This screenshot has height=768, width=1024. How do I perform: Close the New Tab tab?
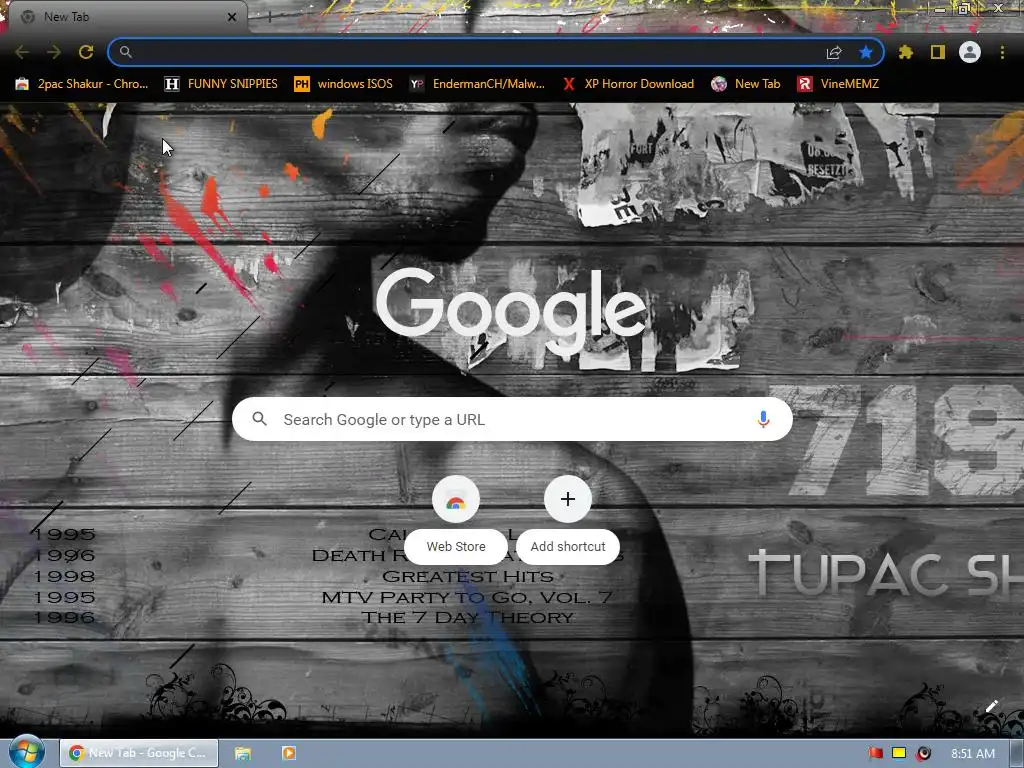[232, 17]
